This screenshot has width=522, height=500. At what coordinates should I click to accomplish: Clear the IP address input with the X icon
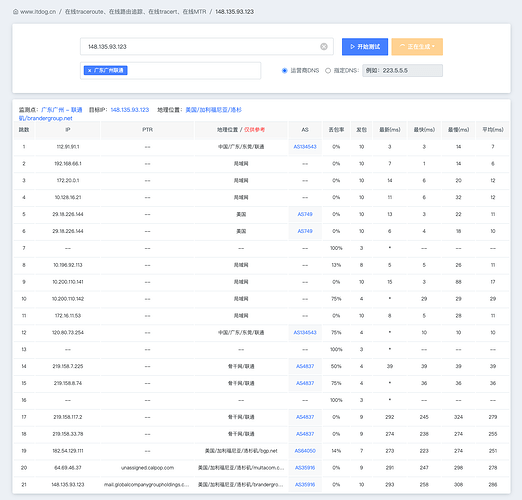[324, 47]
